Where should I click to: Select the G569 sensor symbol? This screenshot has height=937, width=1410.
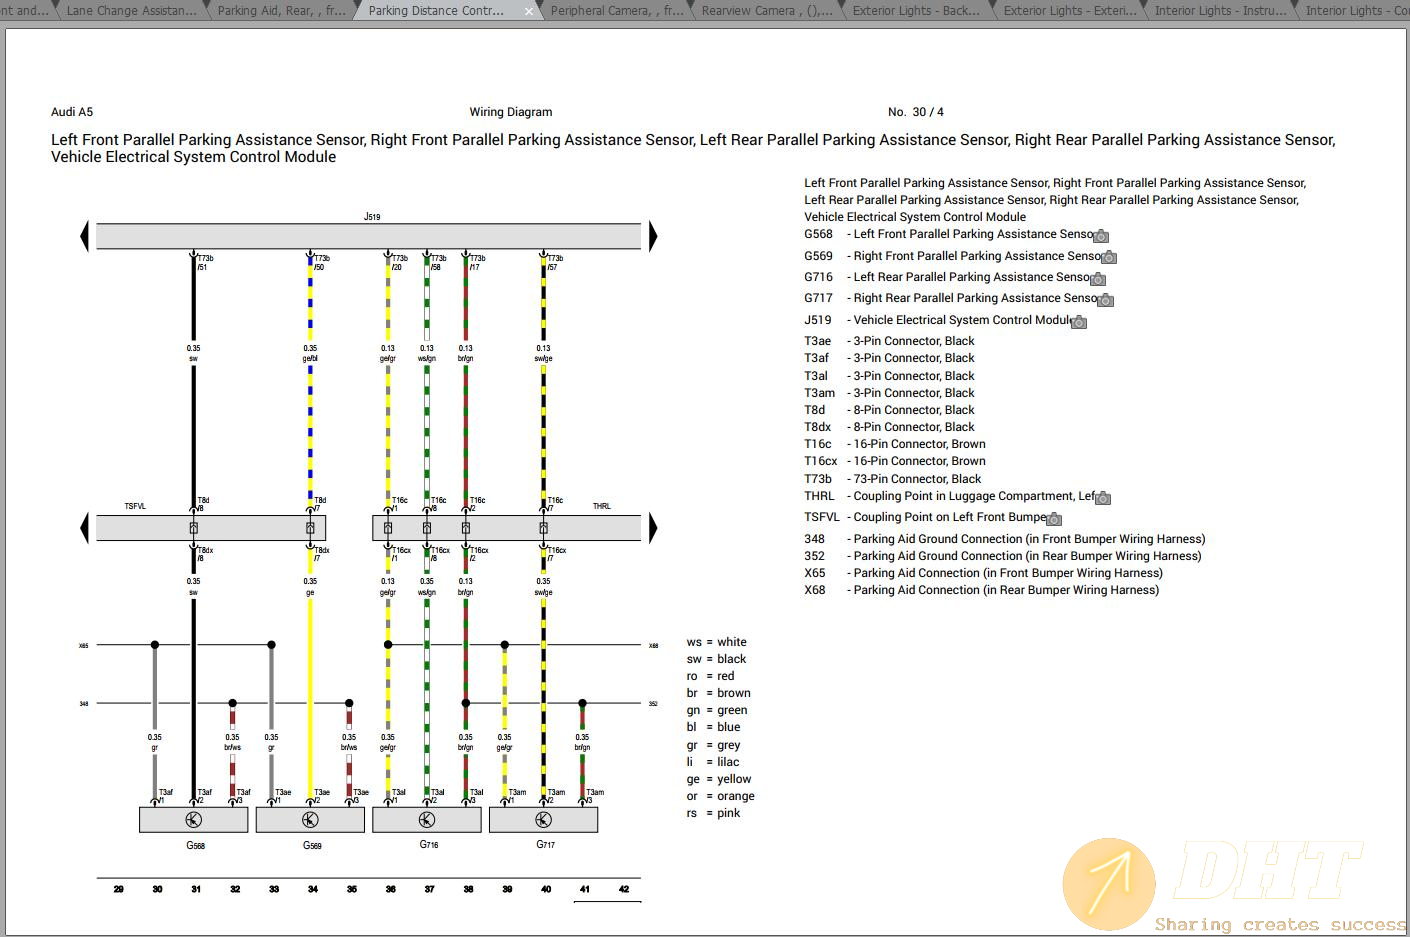pos(310,820)
